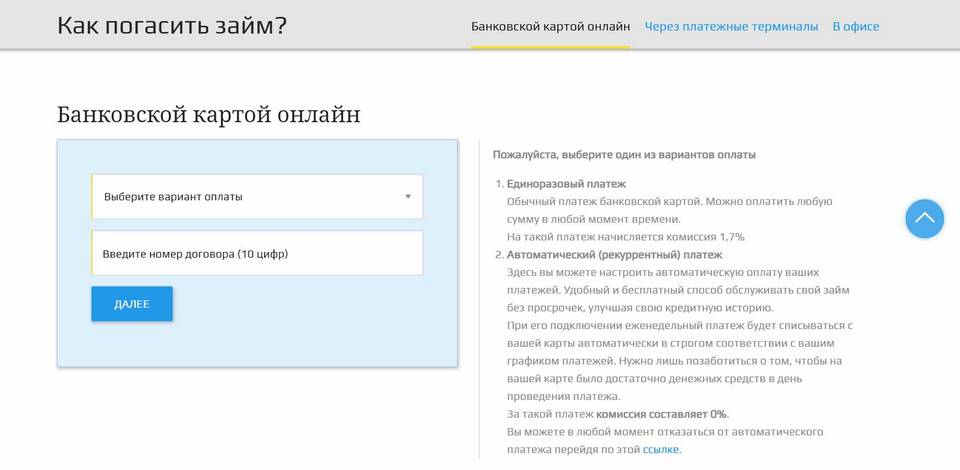
Task: Click the 'Банковской картой онлайн' section heading
Action: 208,114
